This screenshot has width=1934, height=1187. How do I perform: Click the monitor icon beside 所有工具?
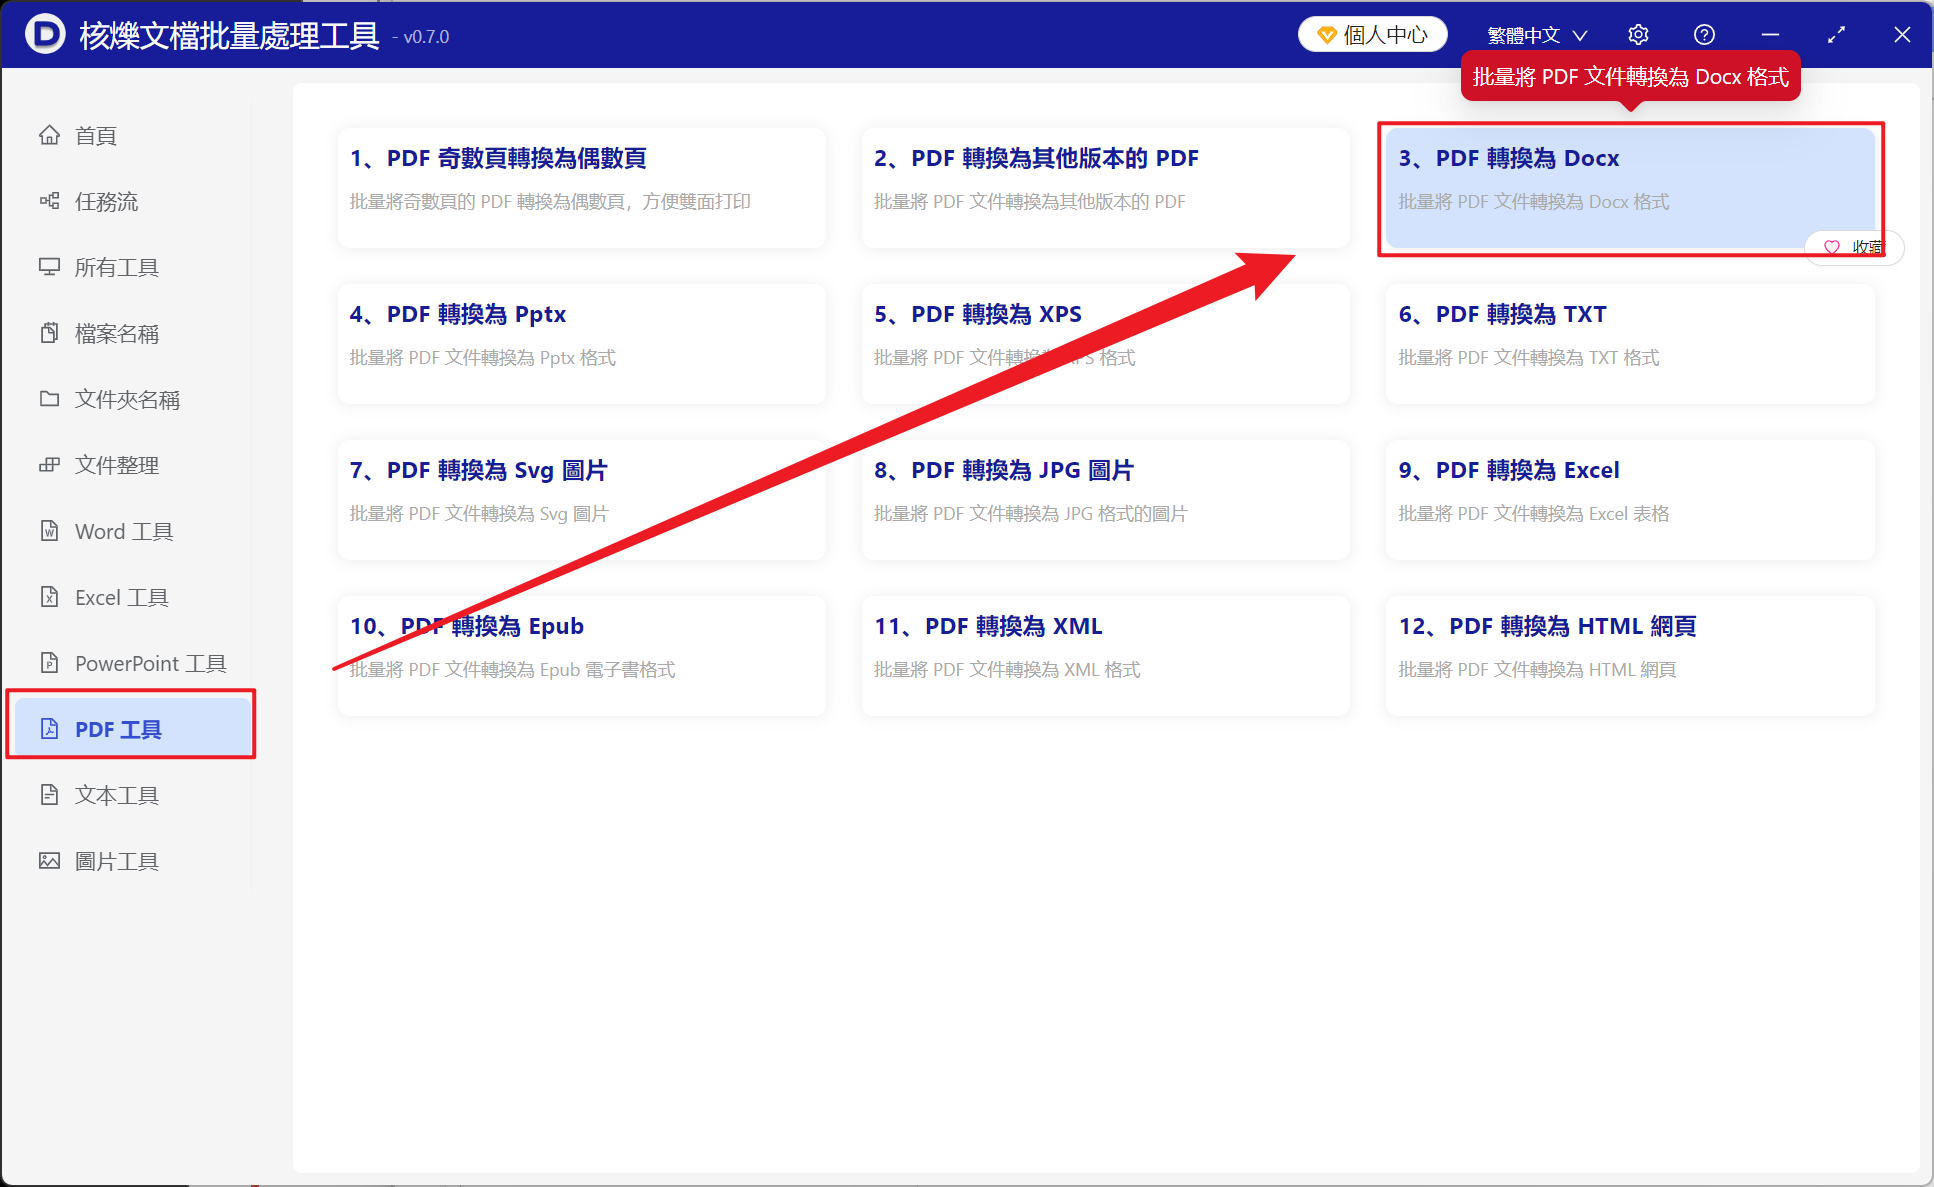pyautogui.click(x=49, y=267)
